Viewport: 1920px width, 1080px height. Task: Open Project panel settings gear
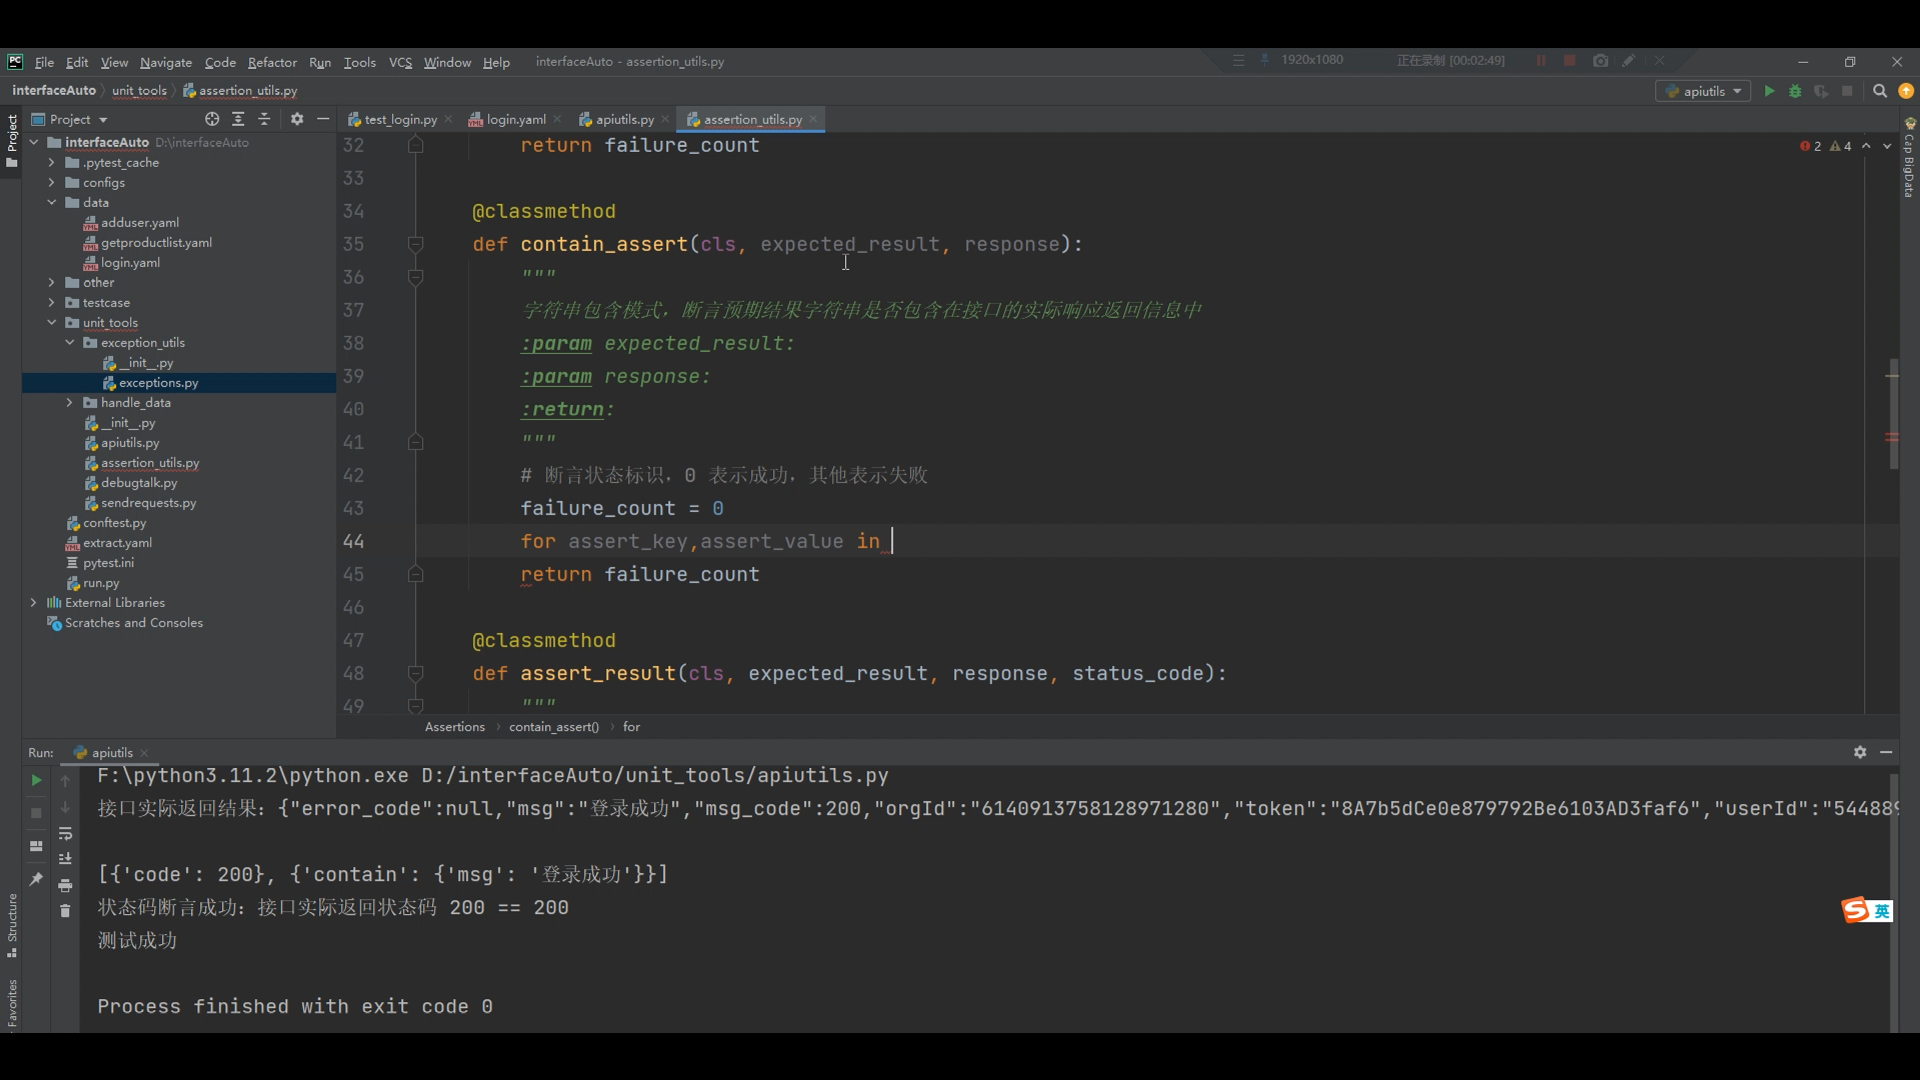pyautogui.click(x=297, y=119)
